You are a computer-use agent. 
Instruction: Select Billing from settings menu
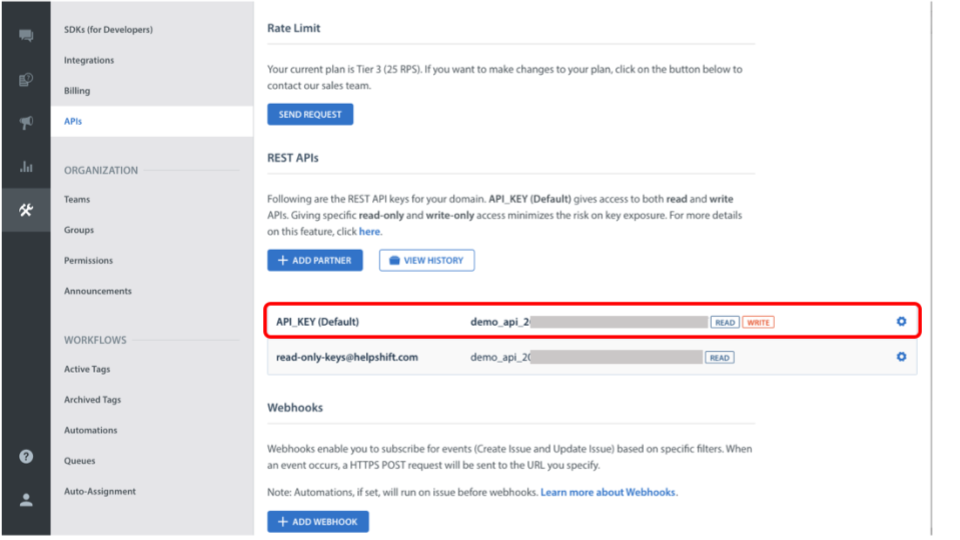77,91
